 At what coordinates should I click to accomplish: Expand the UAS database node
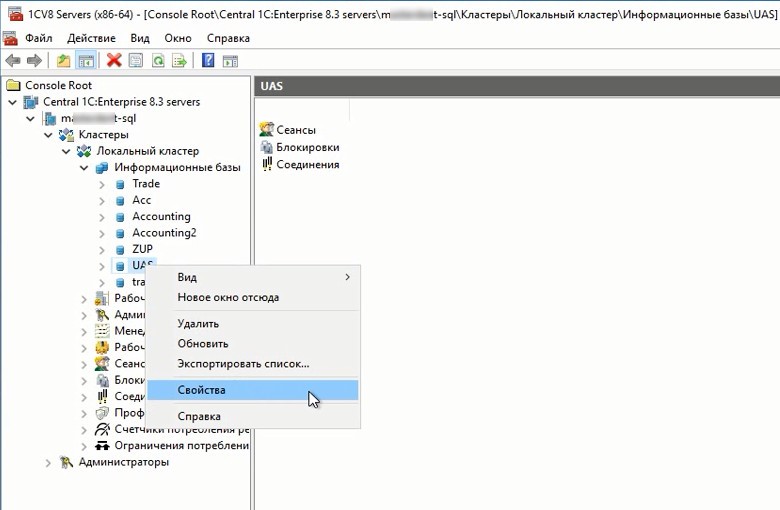[x=102, y=267]
